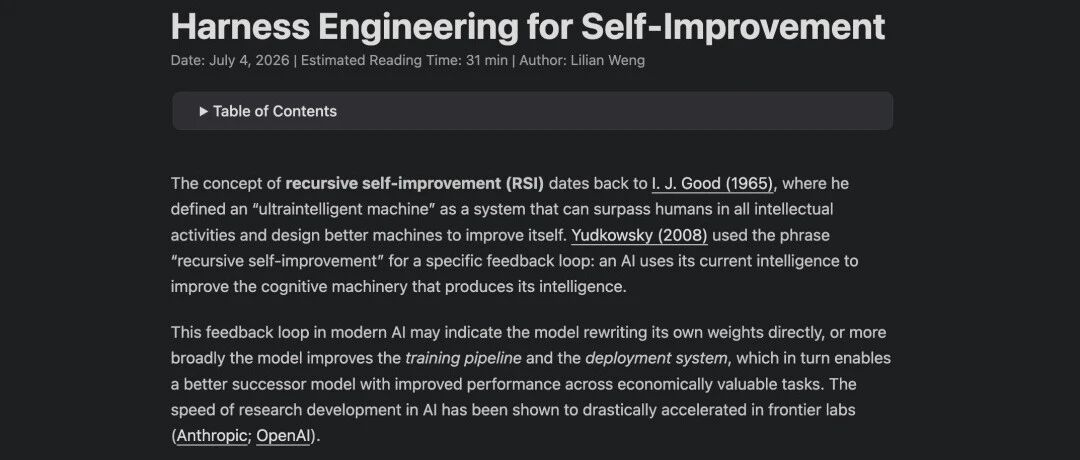The height and width of the screenshot is (460, 1080).
Task: Visit the OpenAI link at paragraph end
Action: [284, 436]
